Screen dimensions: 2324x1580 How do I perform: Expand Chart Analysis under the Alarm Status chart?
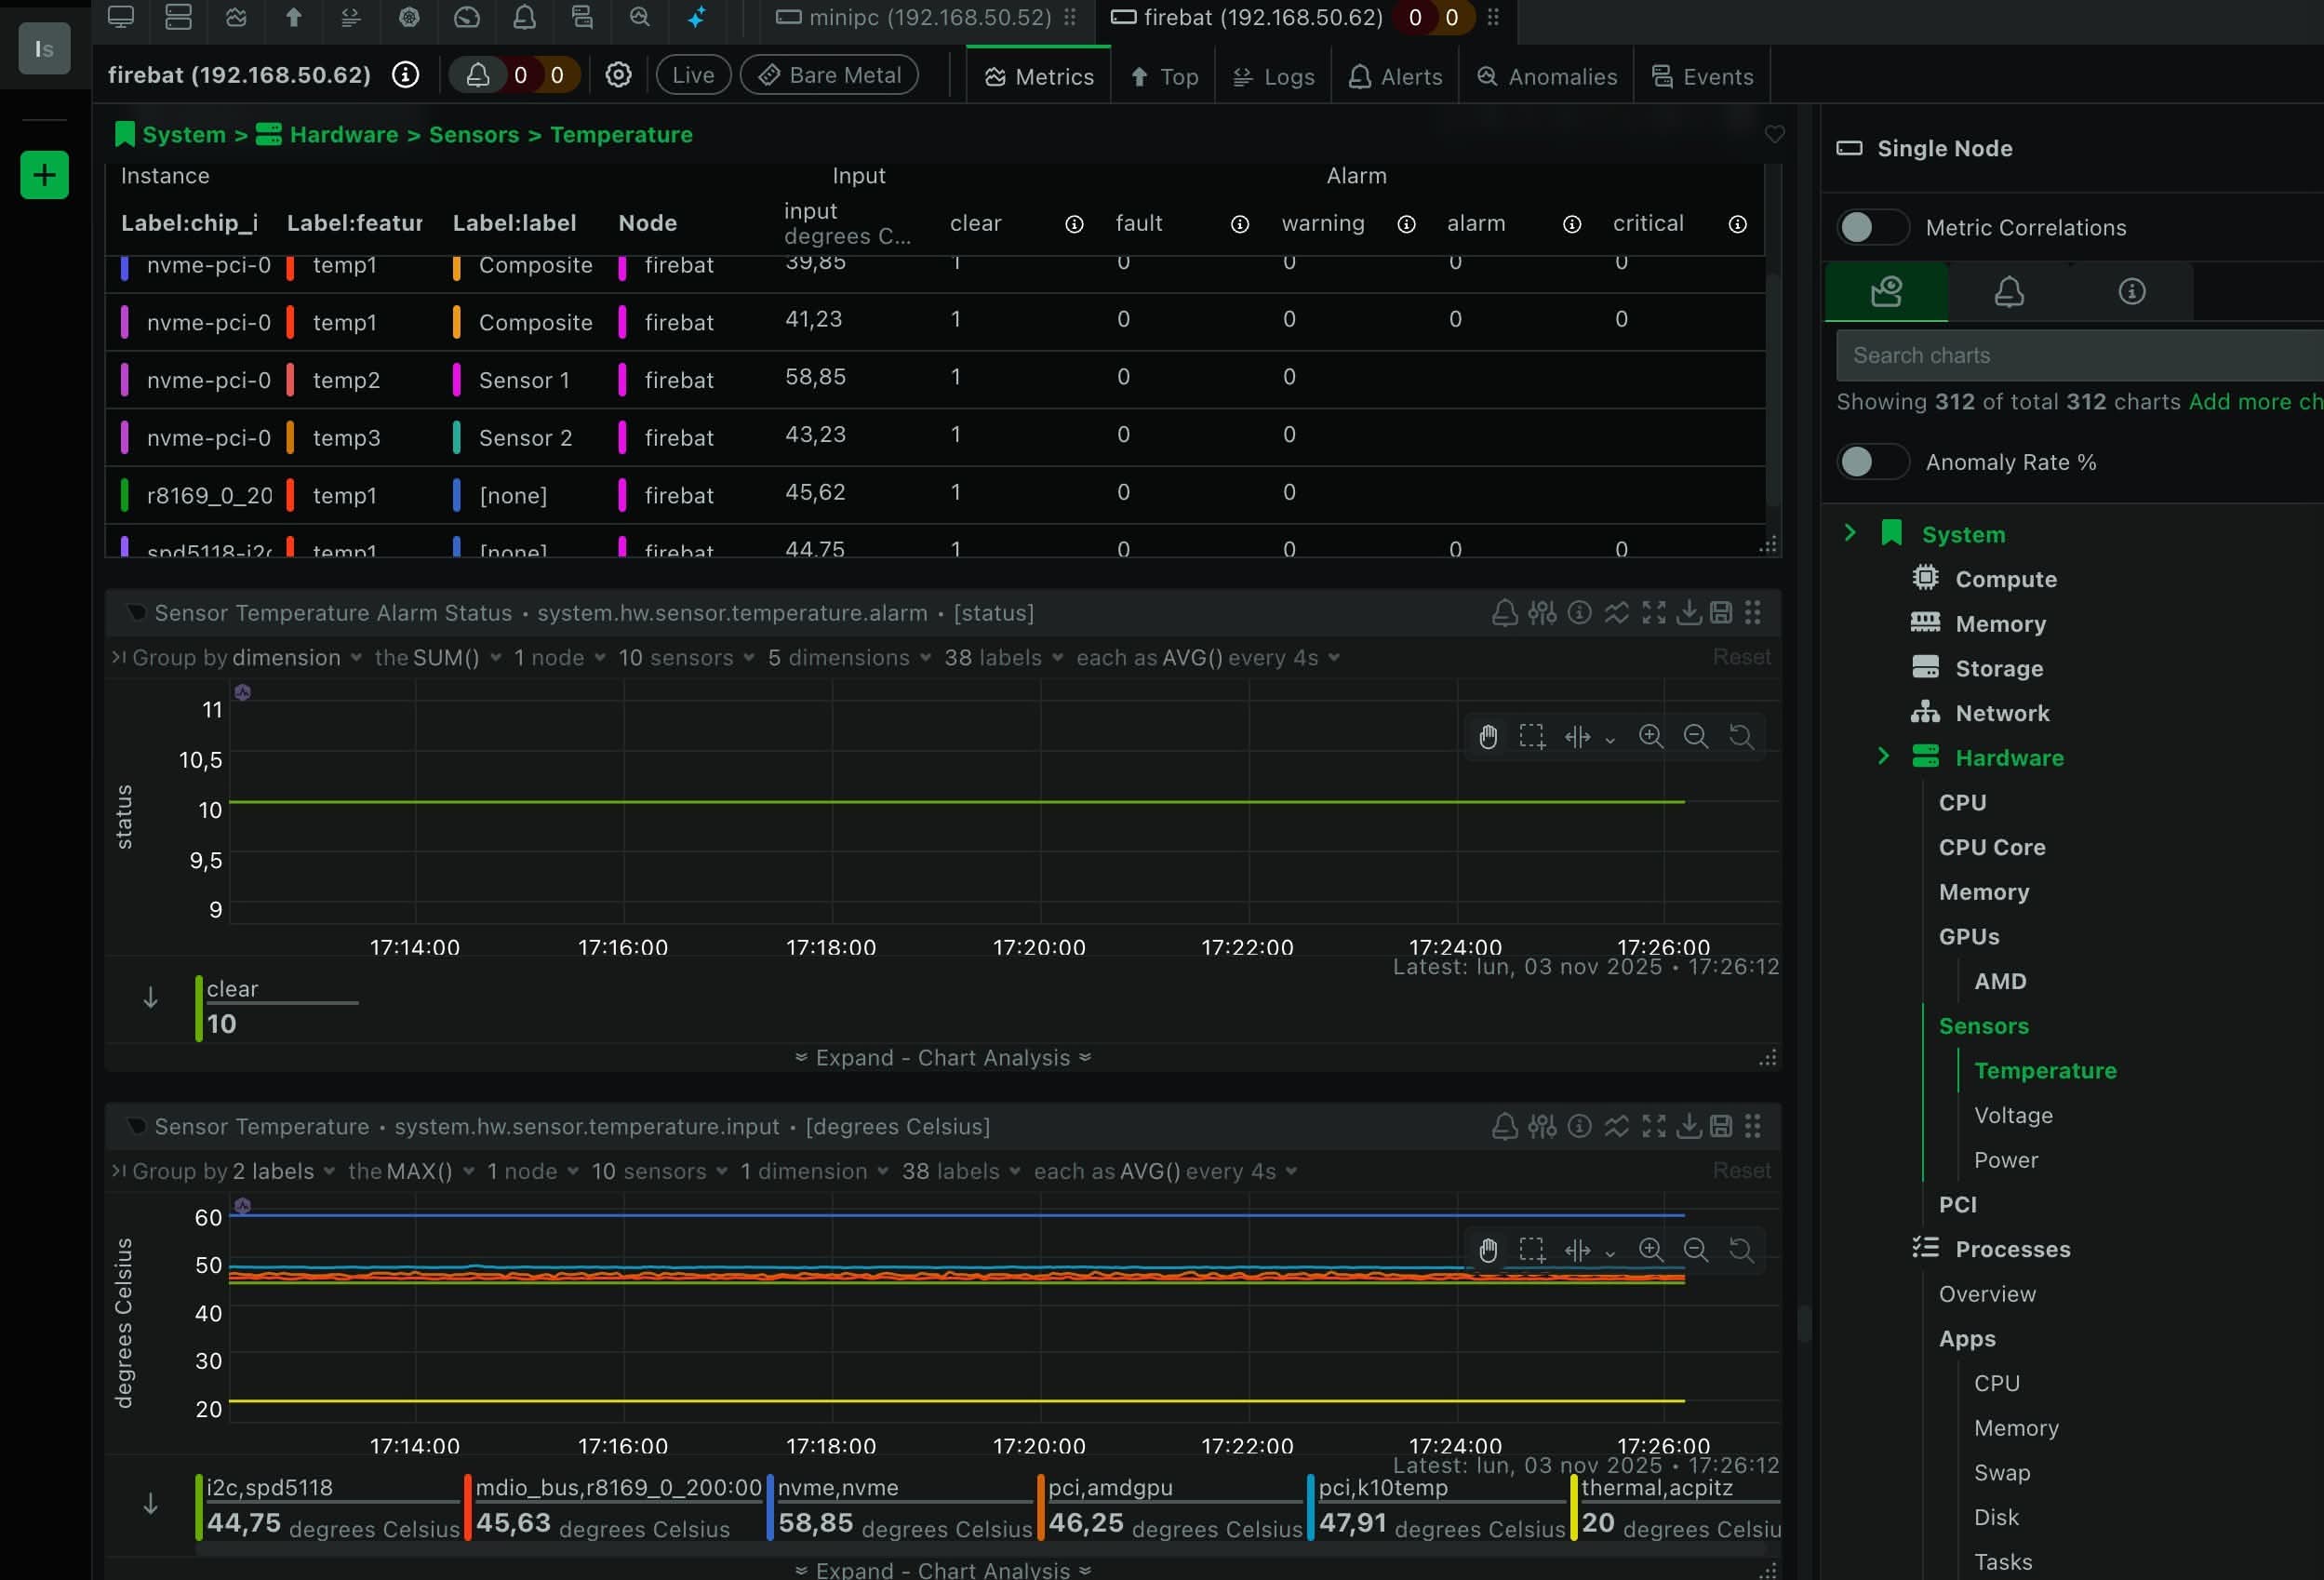pos(942,1058)
